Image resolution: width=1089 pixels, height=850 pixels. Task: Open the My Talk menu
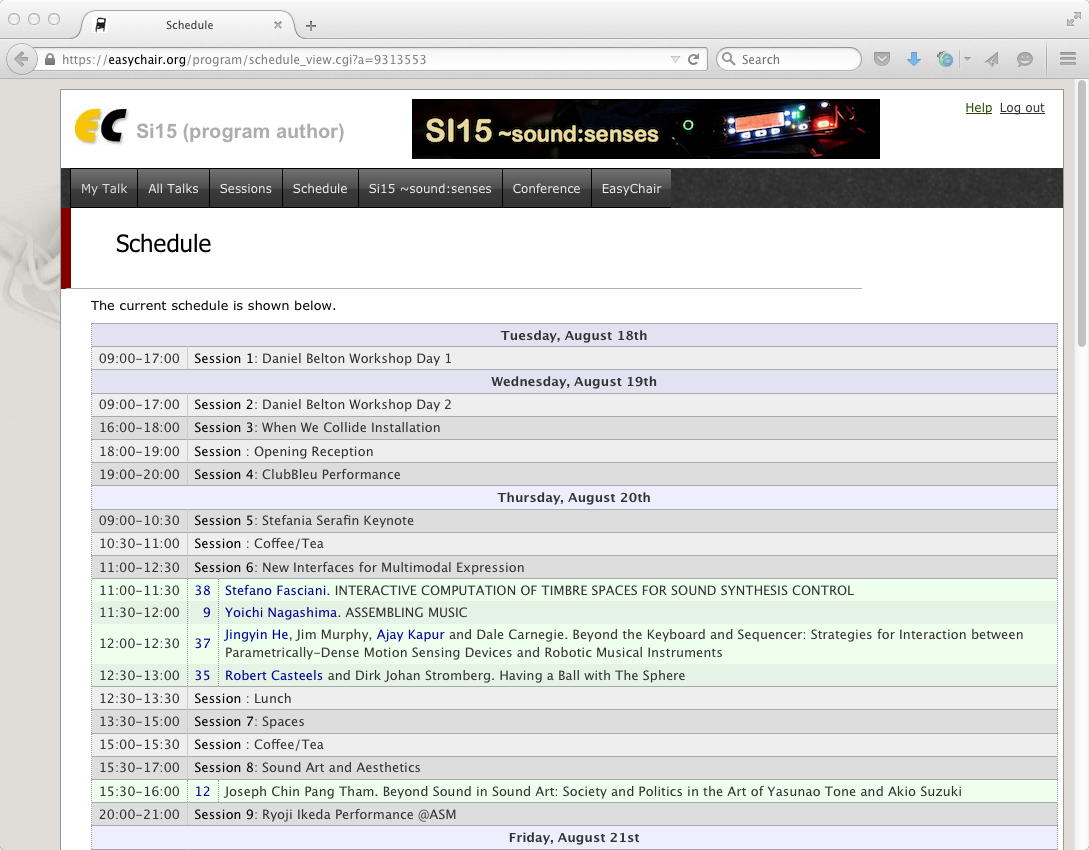click(104, 188)
